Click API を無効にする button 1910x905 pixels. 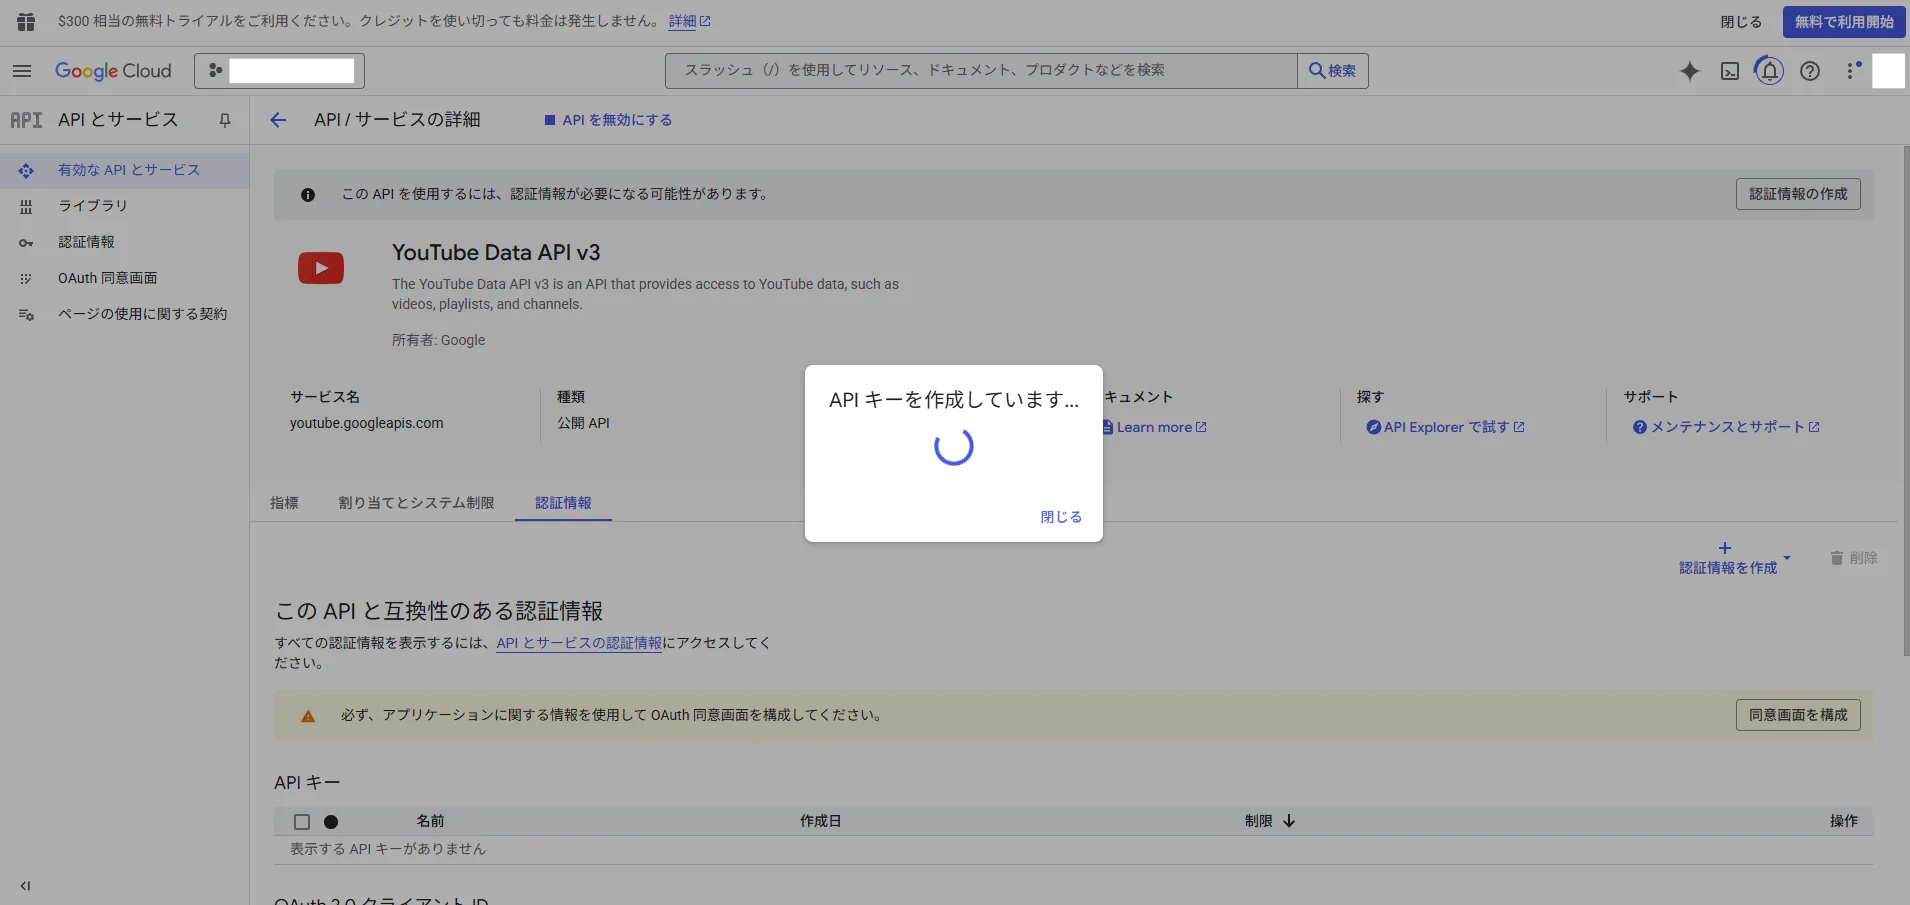point(608,120)
